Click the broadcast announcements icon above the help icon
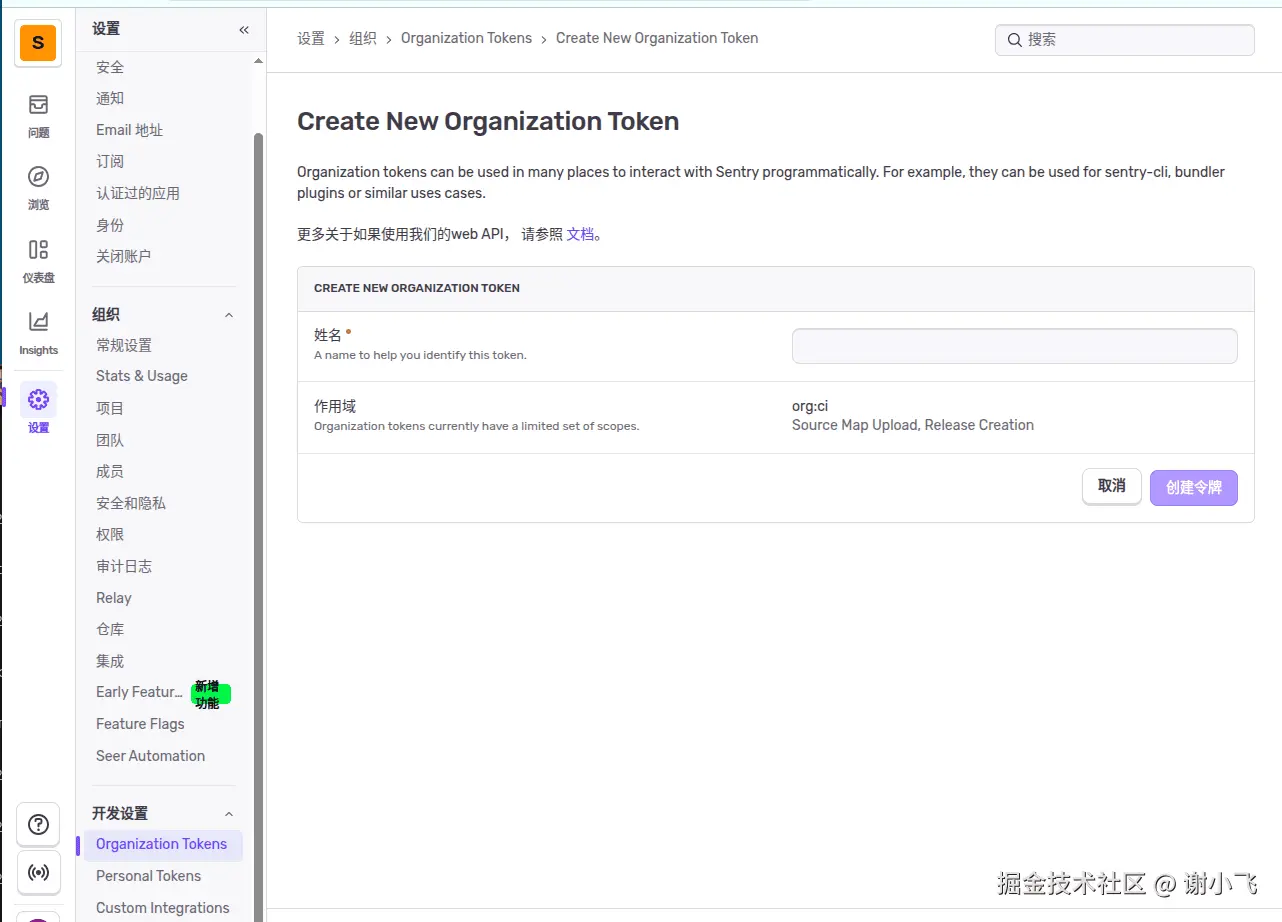 [x=38, y=872]
